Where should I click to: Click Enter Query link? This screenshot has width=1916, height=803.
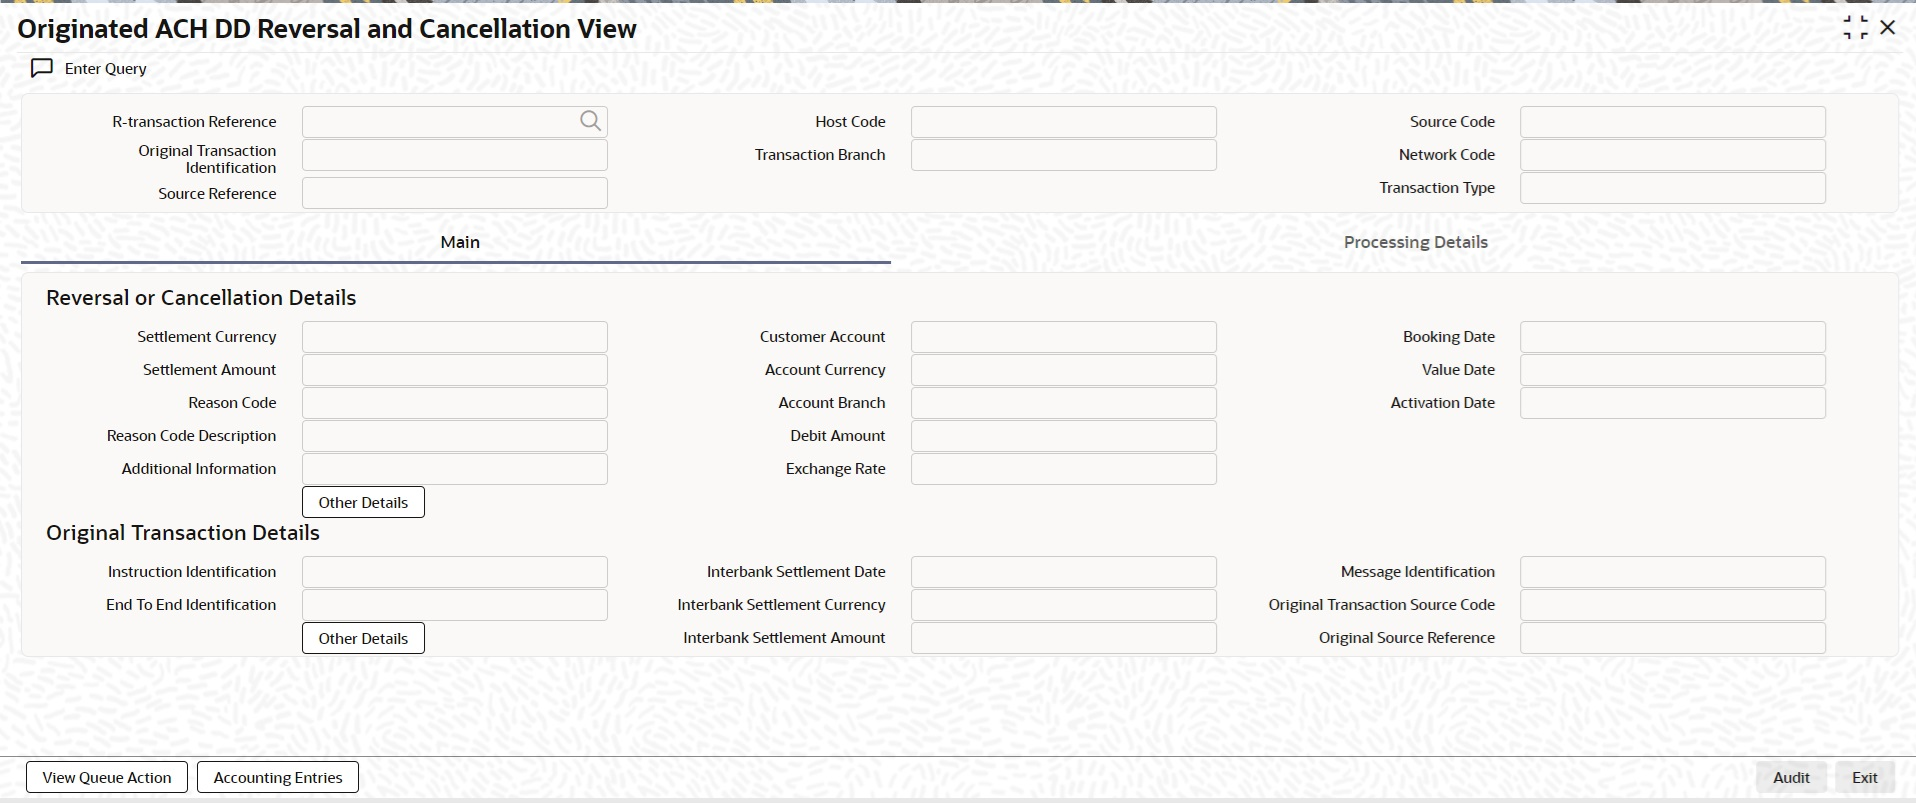tap(106, 68)
